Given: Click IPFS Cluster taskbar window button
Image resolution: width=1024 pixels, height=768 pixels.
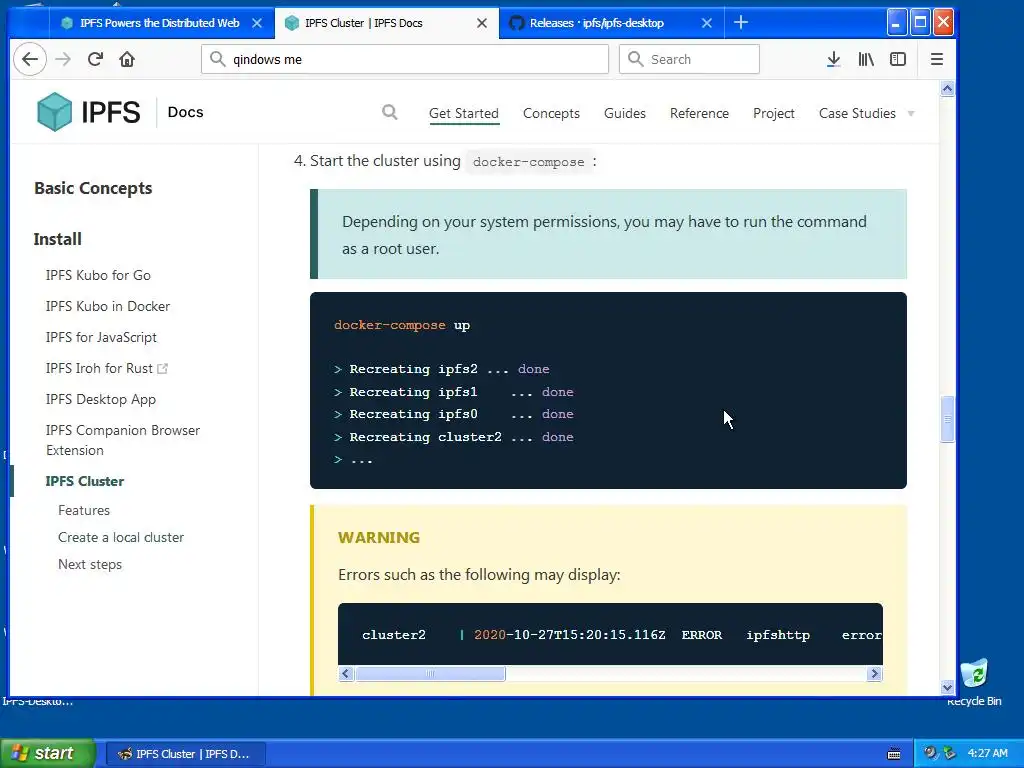Looking at the screenshot, I should [185, 754].
